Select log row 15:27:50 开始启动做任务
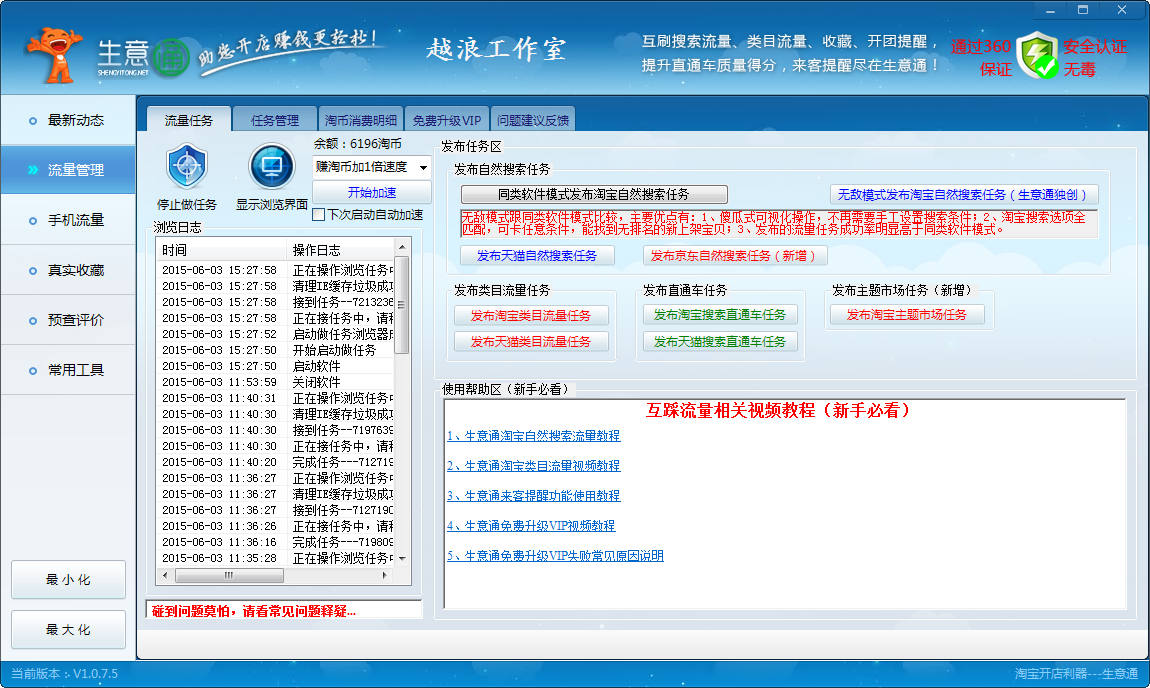Image resolution: width=1150 pixels, height=688 pixels. [x=276, y=350]
